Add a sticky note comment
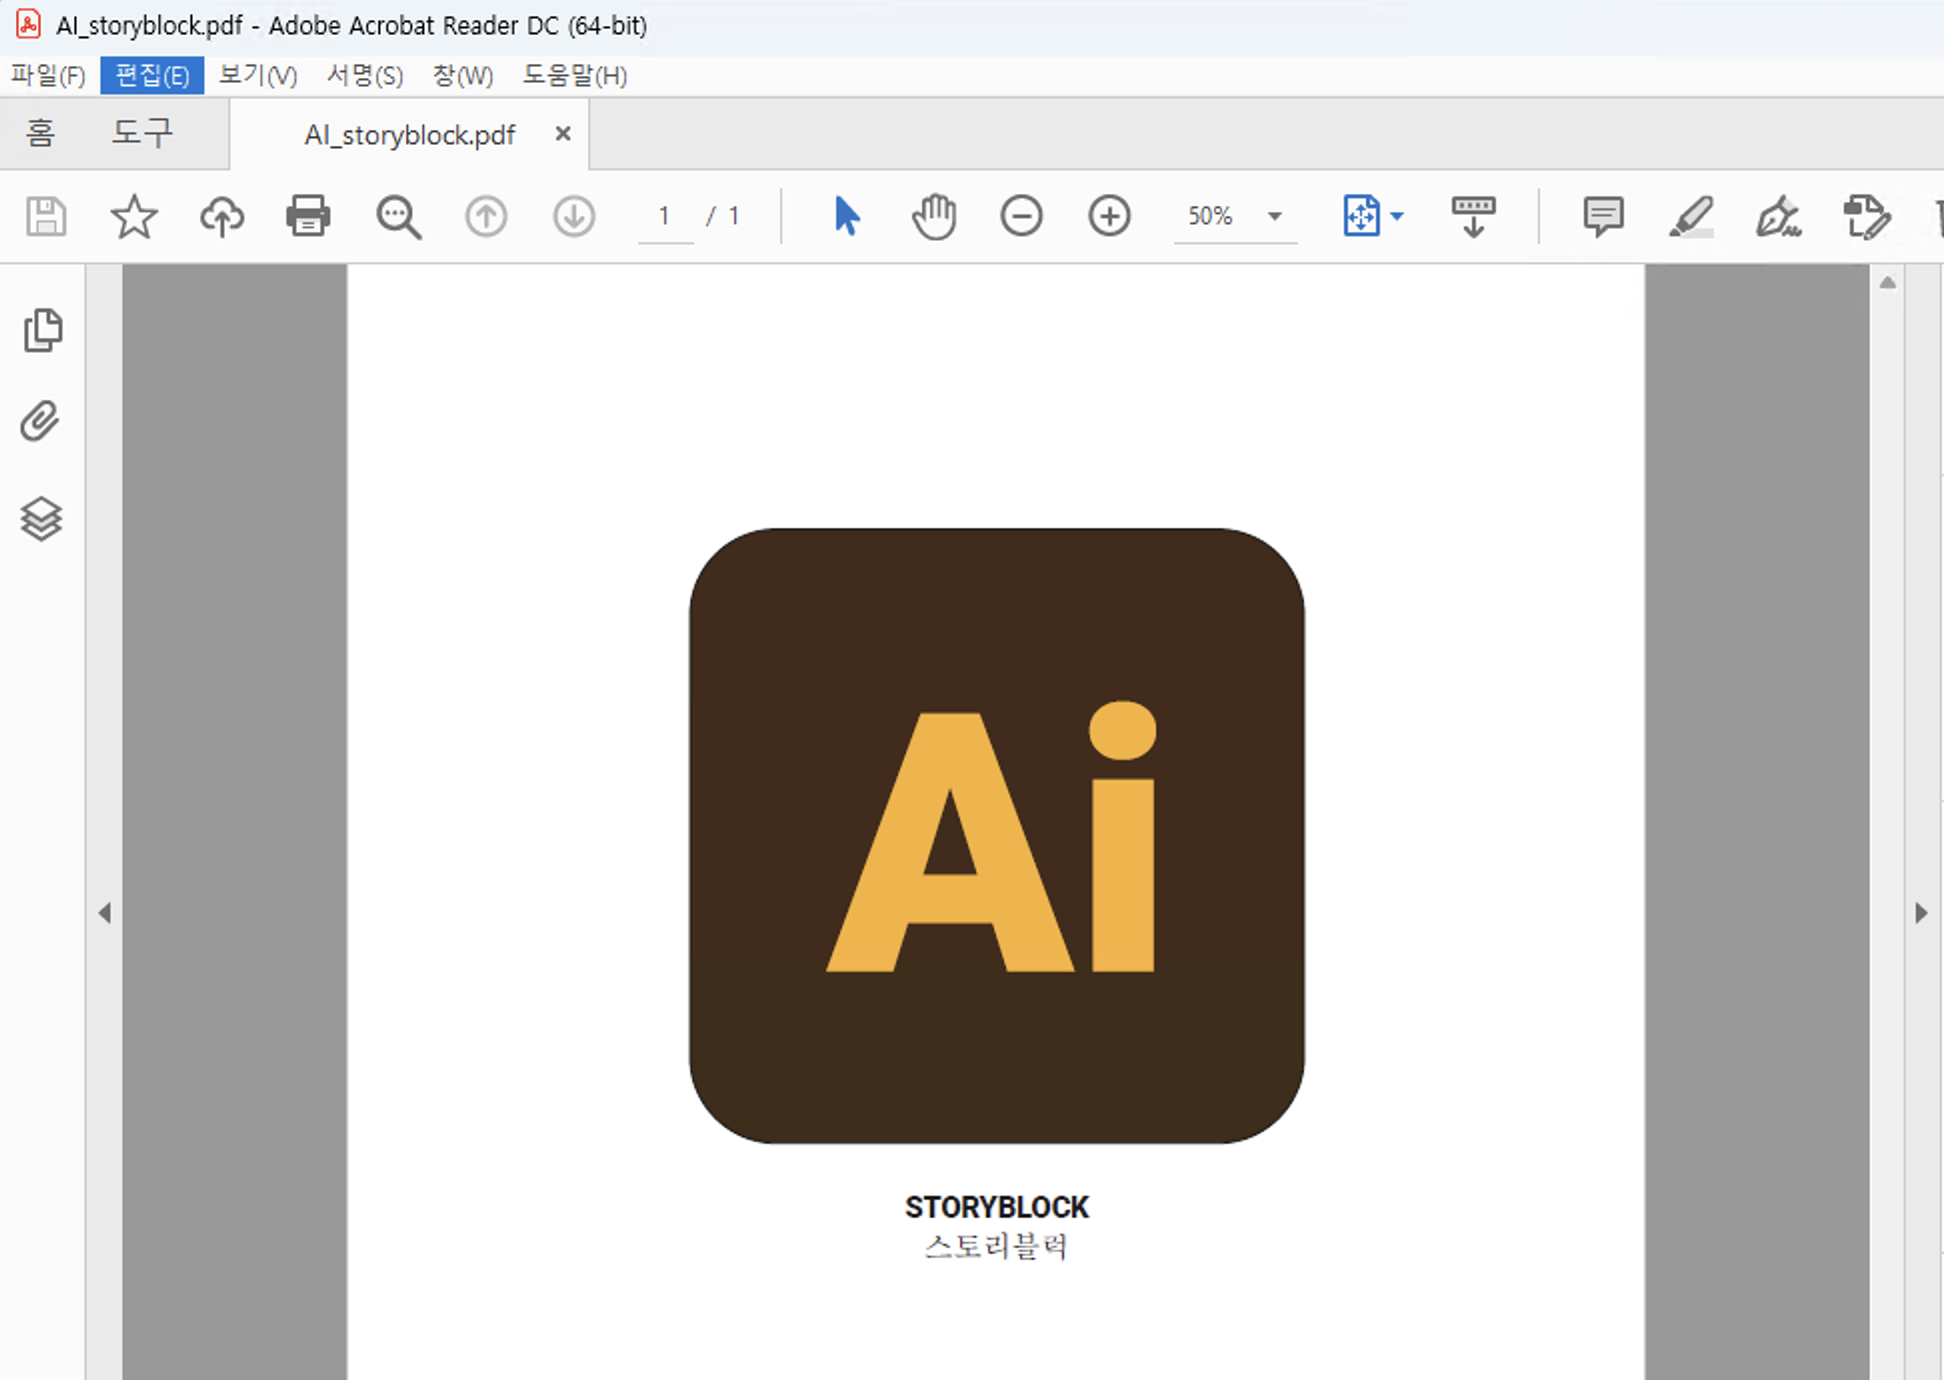The width and height of the screenshot is (1944, 1380). coord(1603,216)
